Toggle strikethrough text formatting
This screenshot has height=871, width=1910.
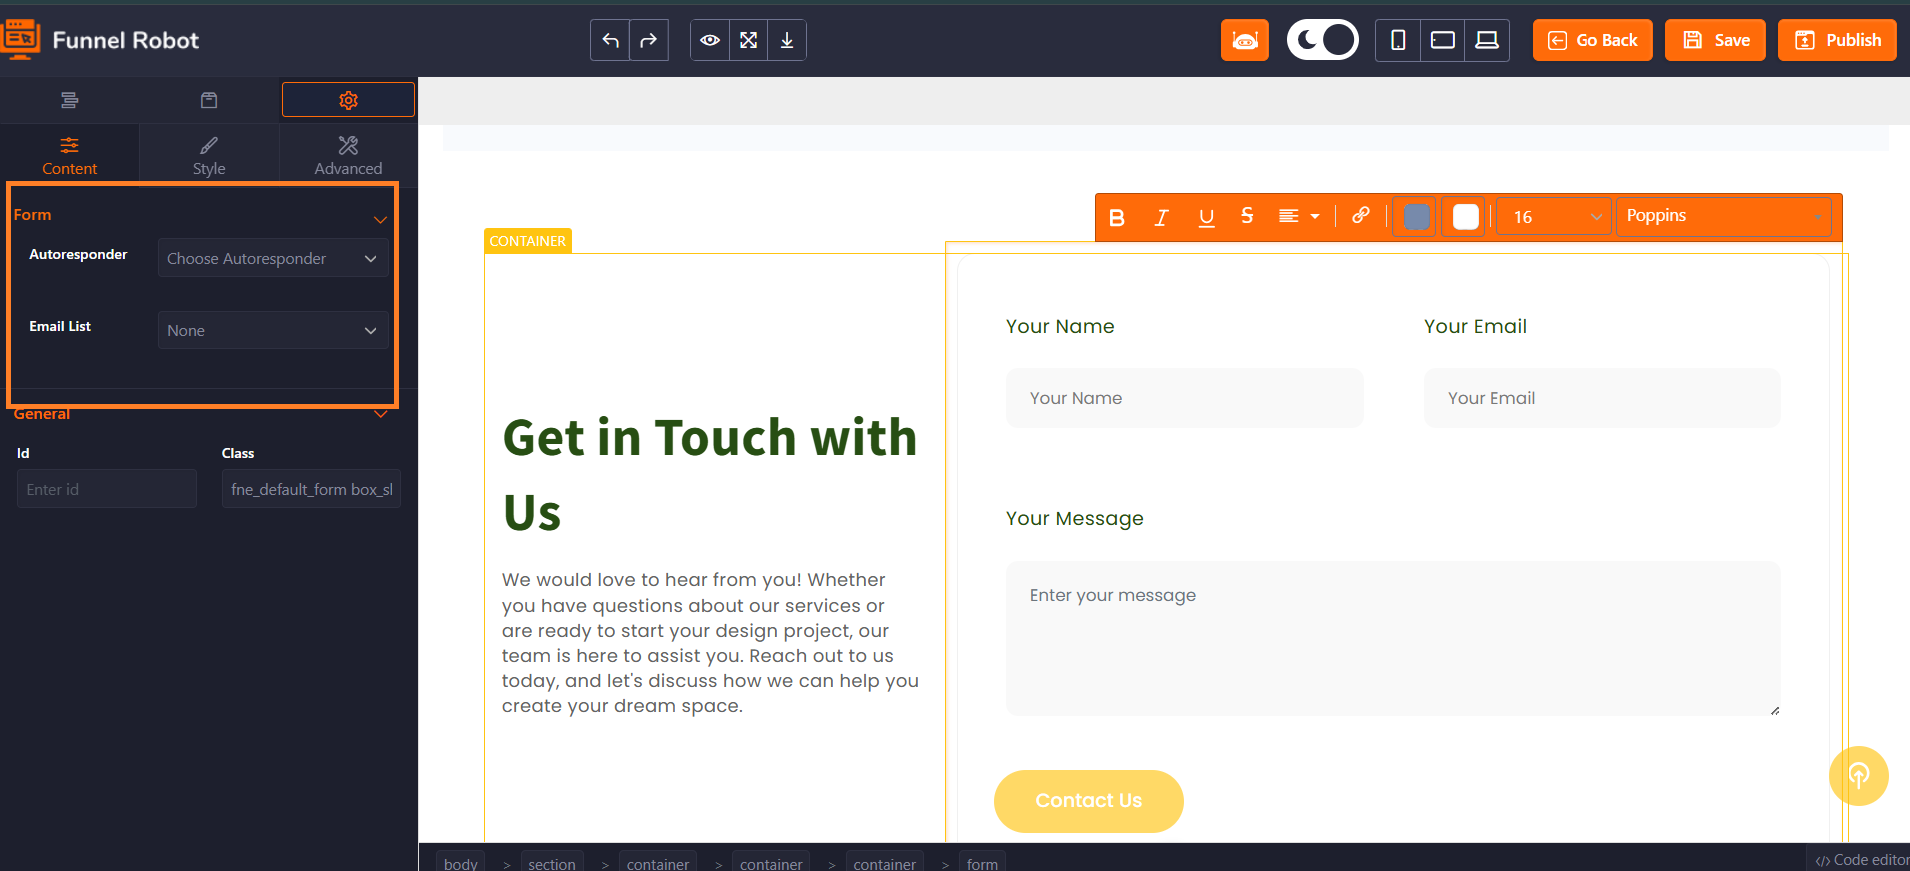(x=1247, y=216)
